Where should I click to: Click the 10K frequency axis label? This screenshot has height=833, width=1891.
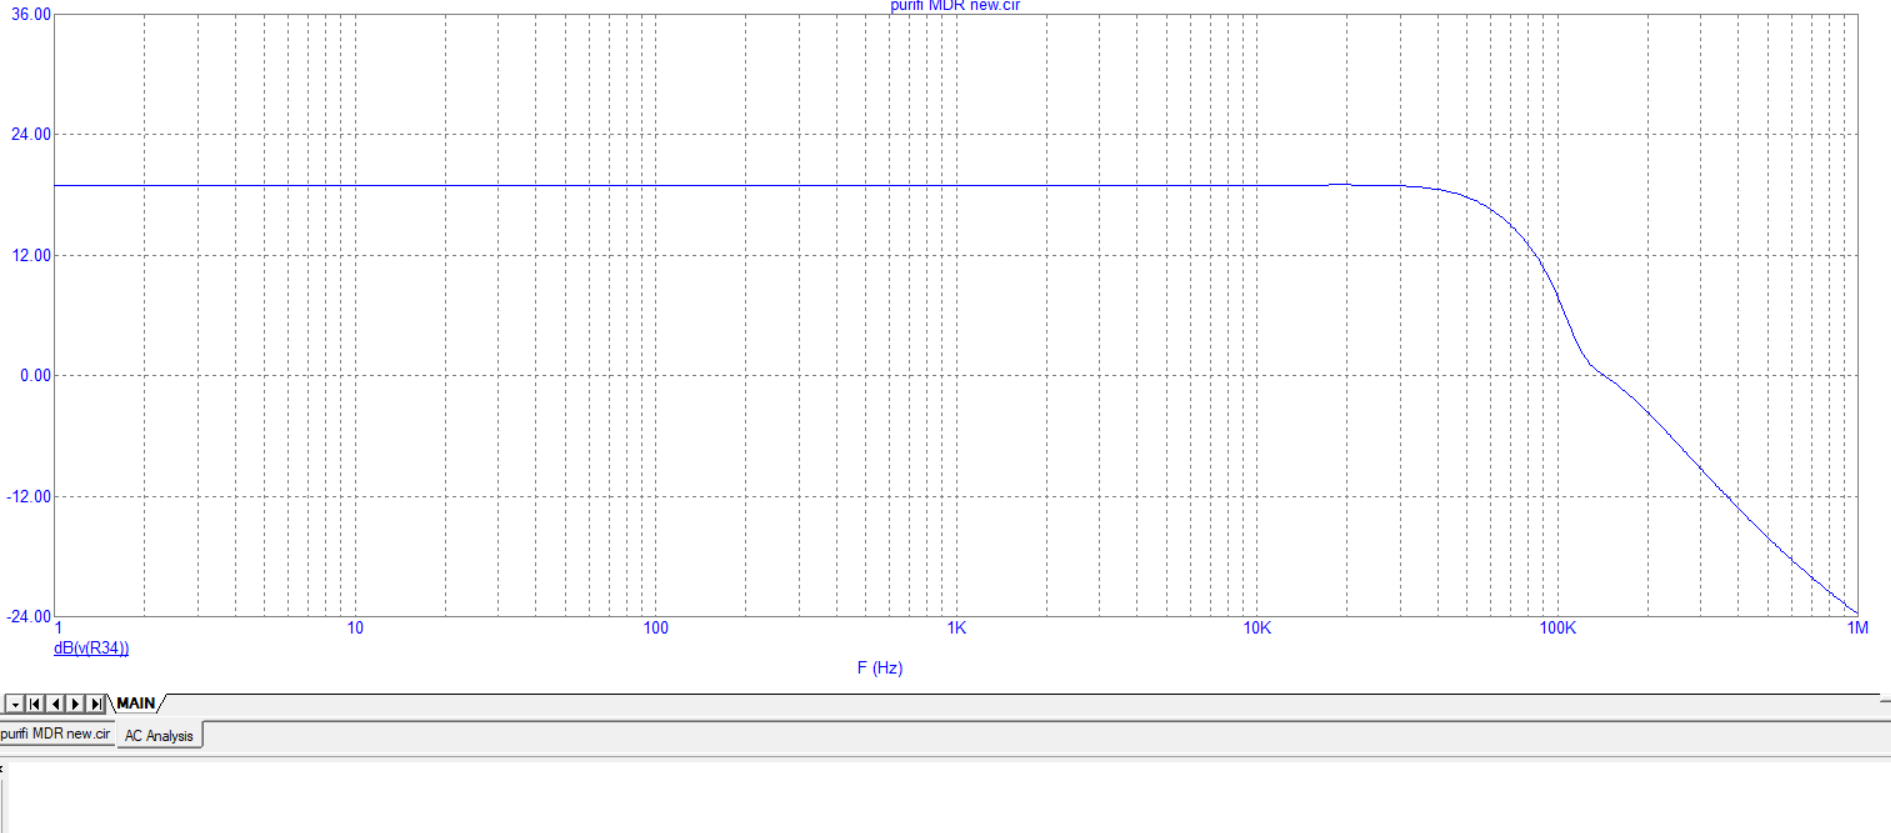(x=1257, y=628)
